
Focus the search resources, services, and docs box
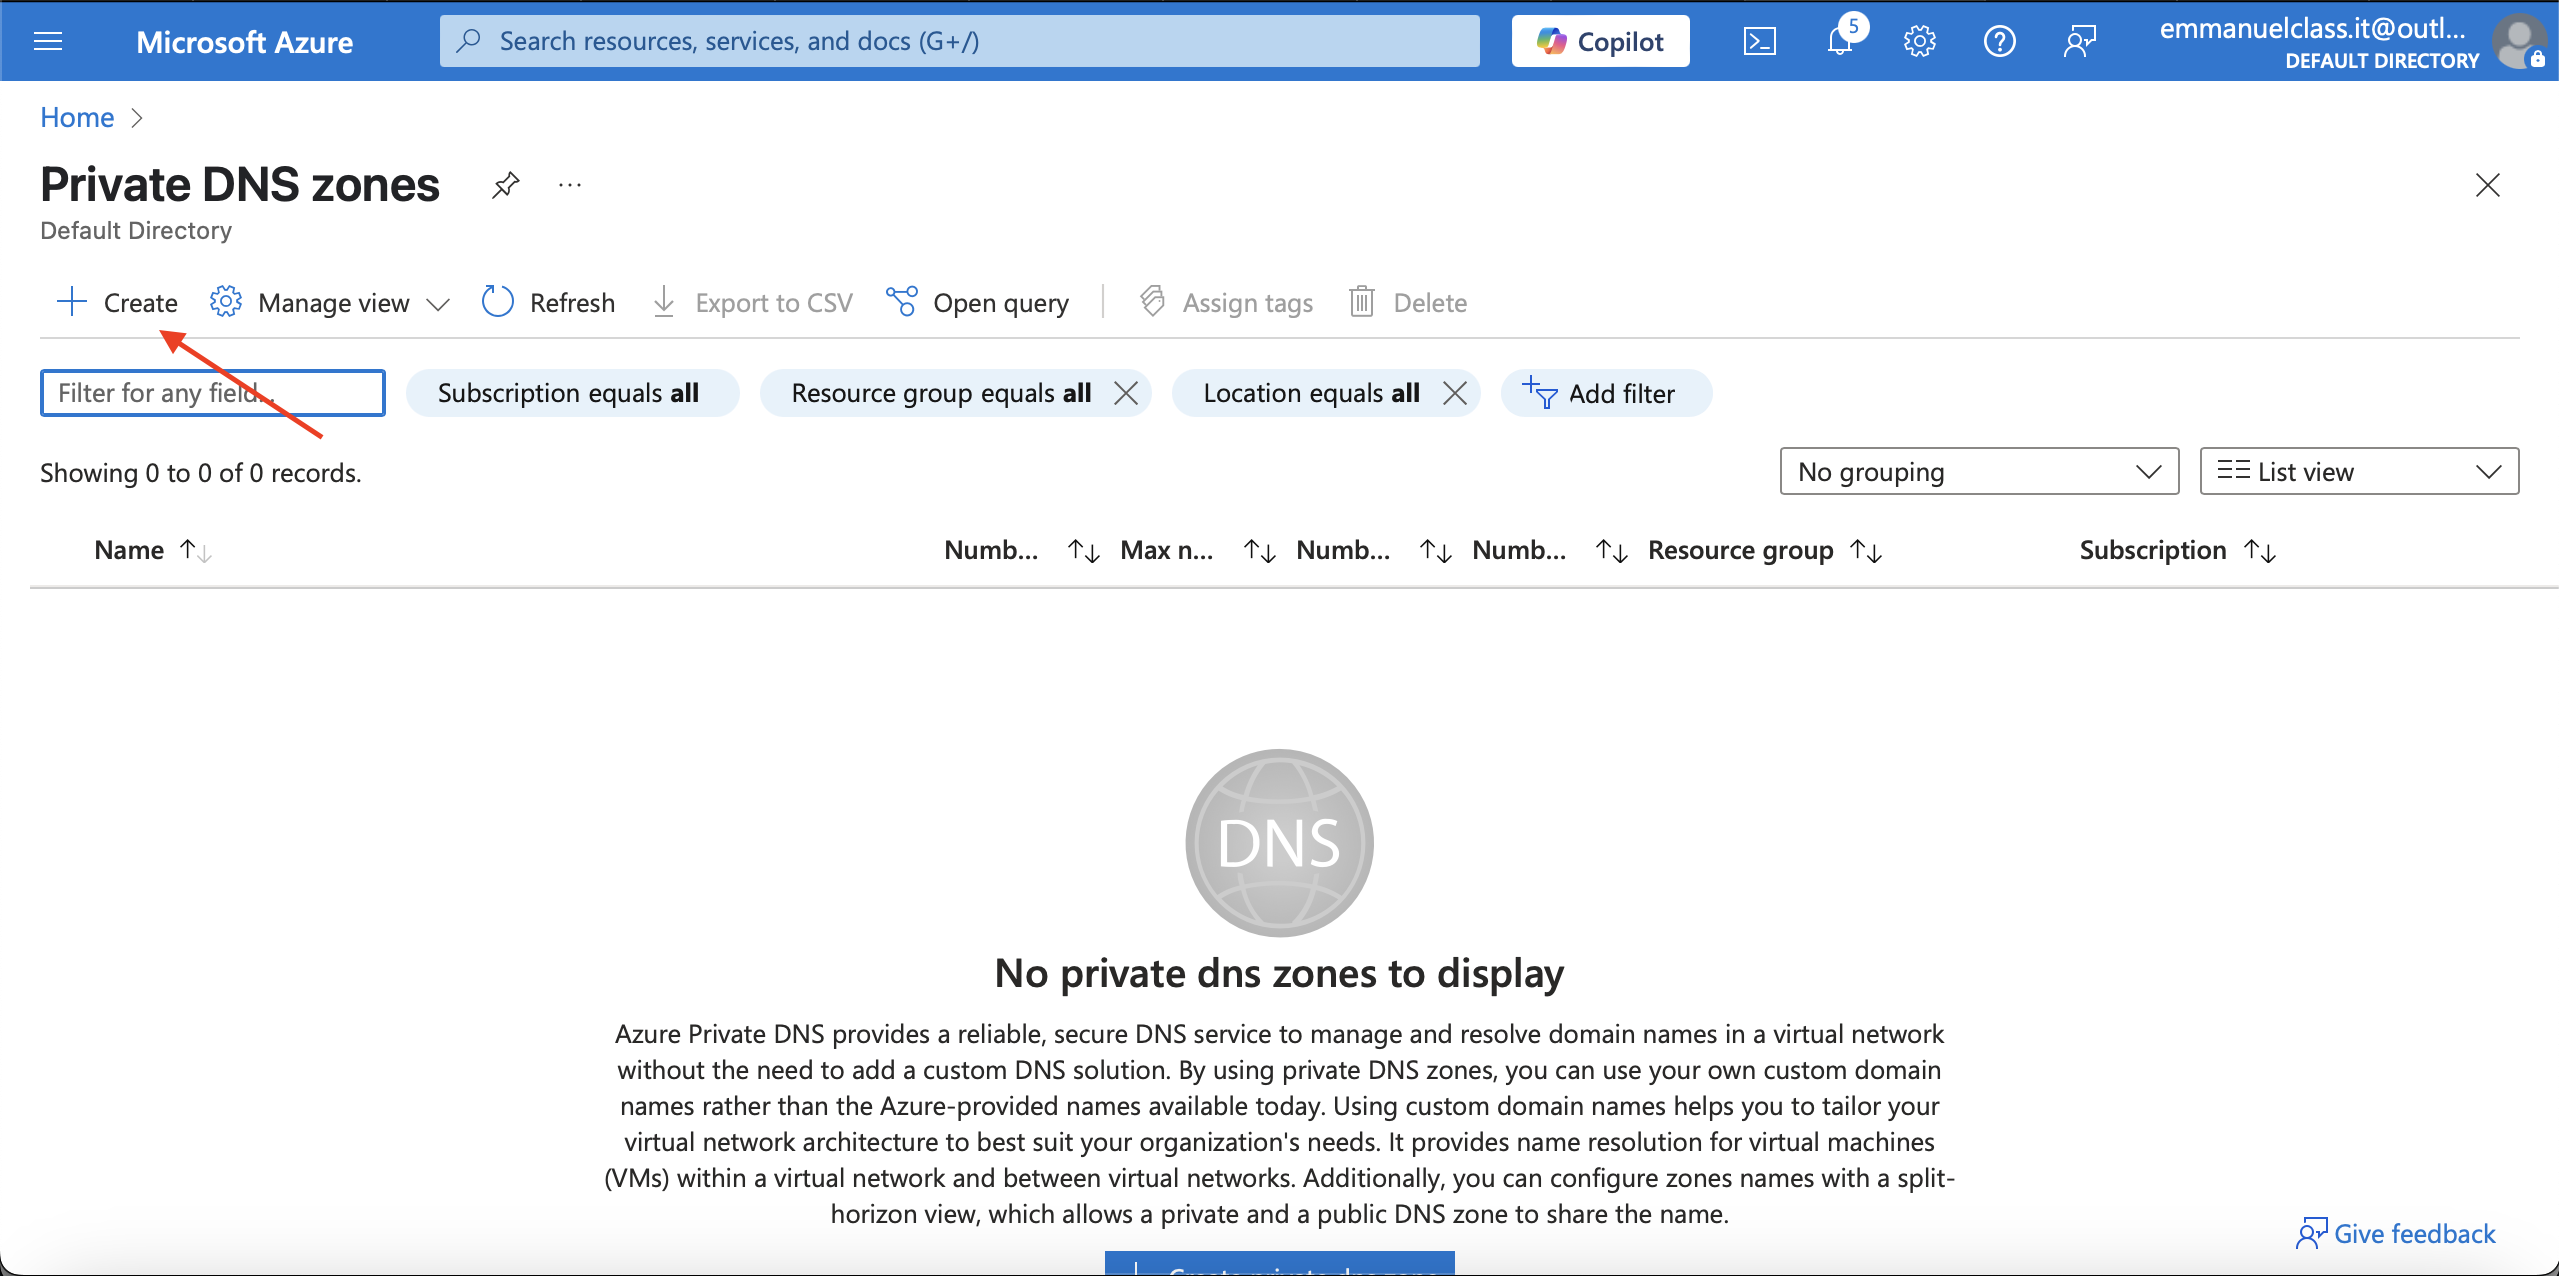[959, 41]
